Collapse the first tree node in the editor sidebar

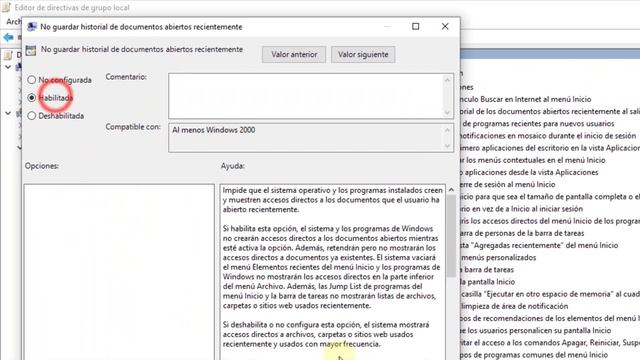click(x=8, y=67)
